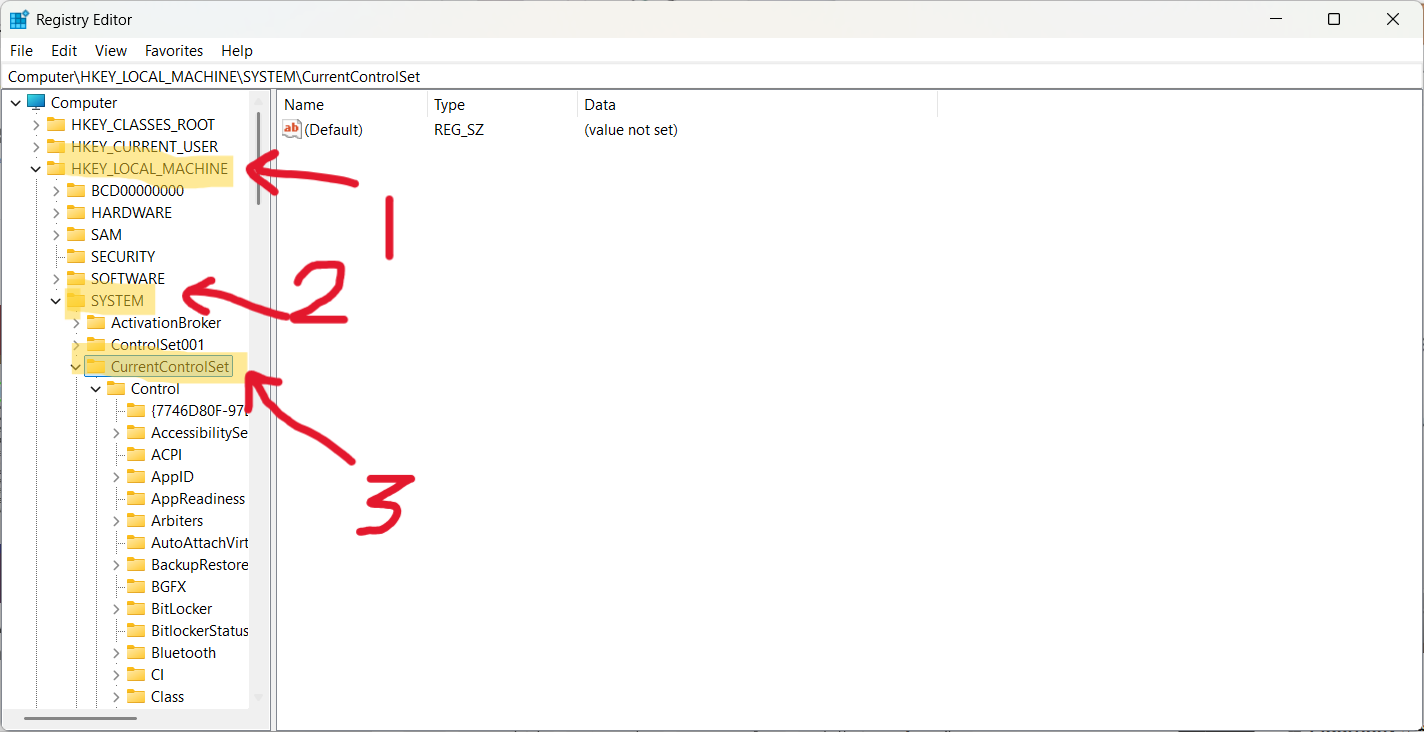
Task: Expand the HARDWARE key
Action: pyautogui.click(x=56, y=212)
